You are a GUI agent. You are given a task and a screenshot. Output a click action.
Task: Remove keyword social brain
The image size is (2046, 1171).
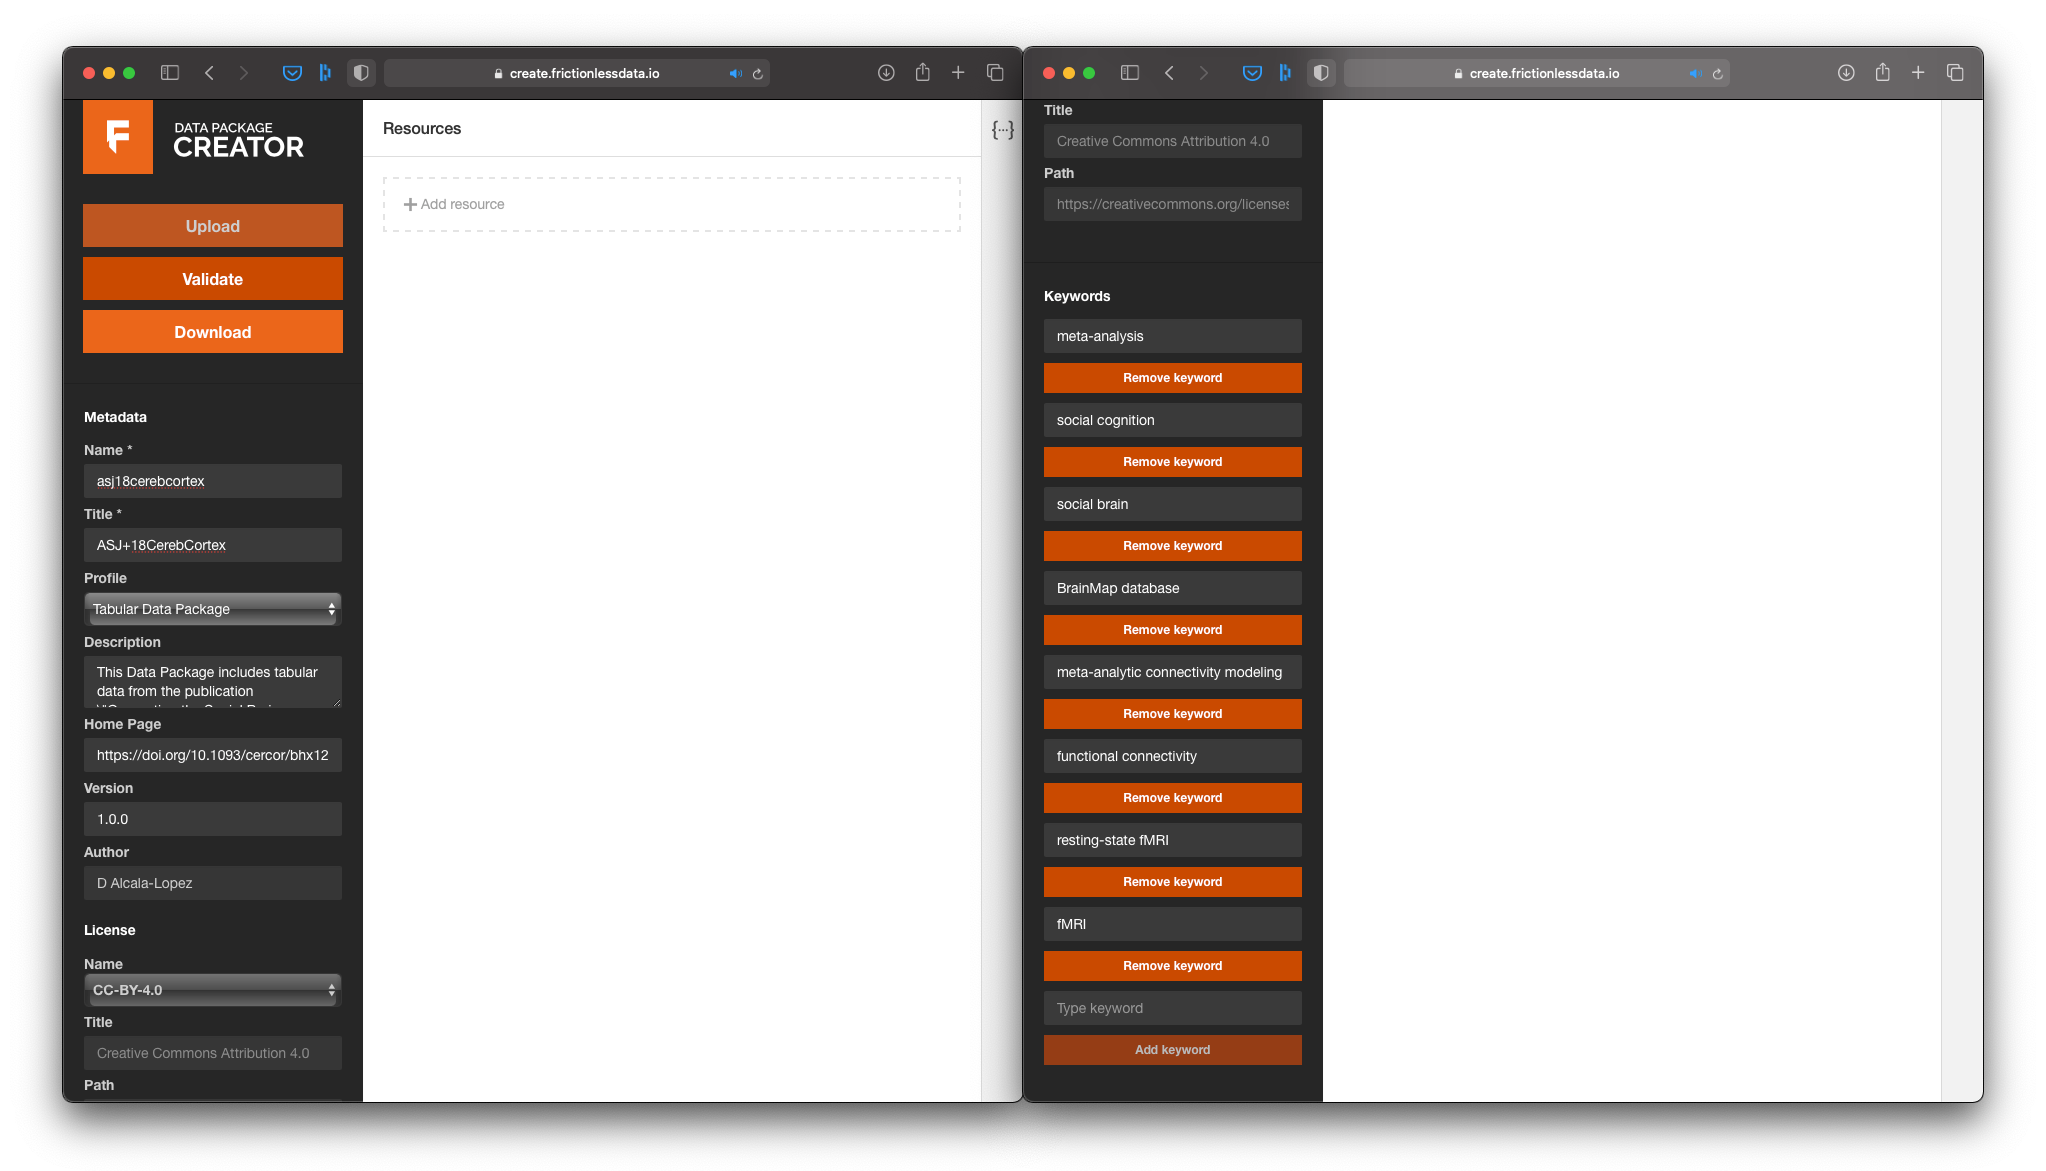(1172, 545)
